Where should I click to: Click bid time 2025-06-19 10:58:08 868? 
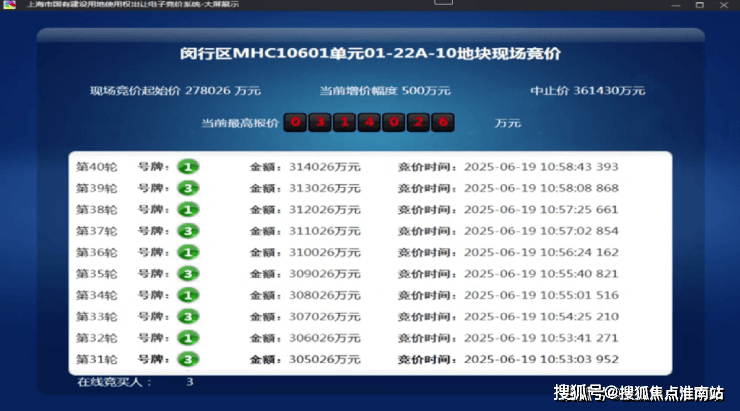coord(541,188)
